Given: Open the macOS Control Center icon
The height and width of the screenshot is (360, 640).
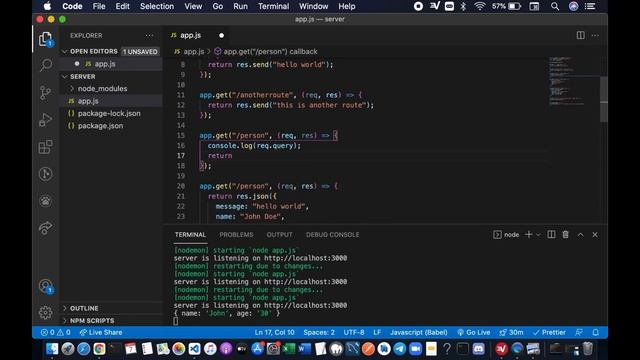Looking at the screenshot, I should click(590, 6).
